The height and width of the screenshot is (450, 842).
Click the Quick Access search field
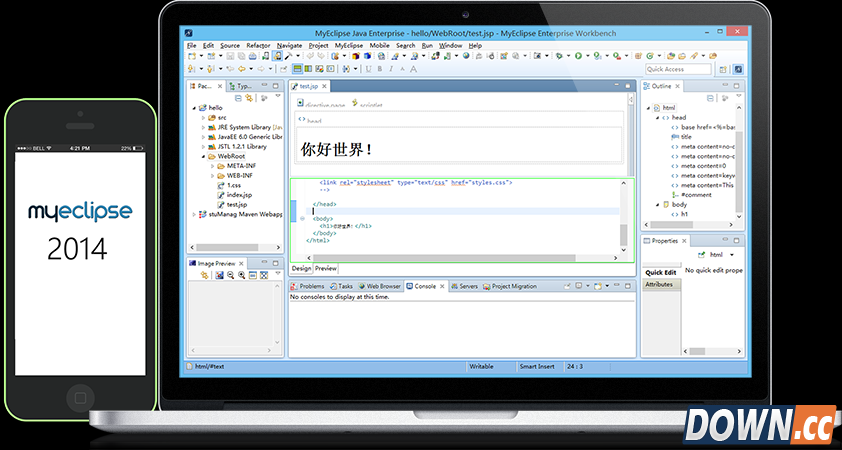pos(678,69)
